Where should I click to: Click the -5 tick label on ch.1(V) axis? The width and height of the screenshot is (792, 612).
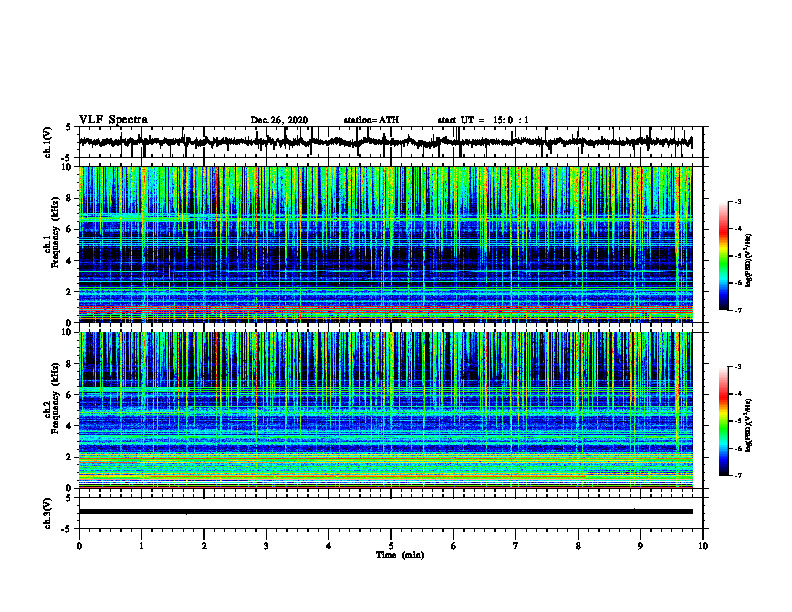pyautogui.click(x=67, y=157)
